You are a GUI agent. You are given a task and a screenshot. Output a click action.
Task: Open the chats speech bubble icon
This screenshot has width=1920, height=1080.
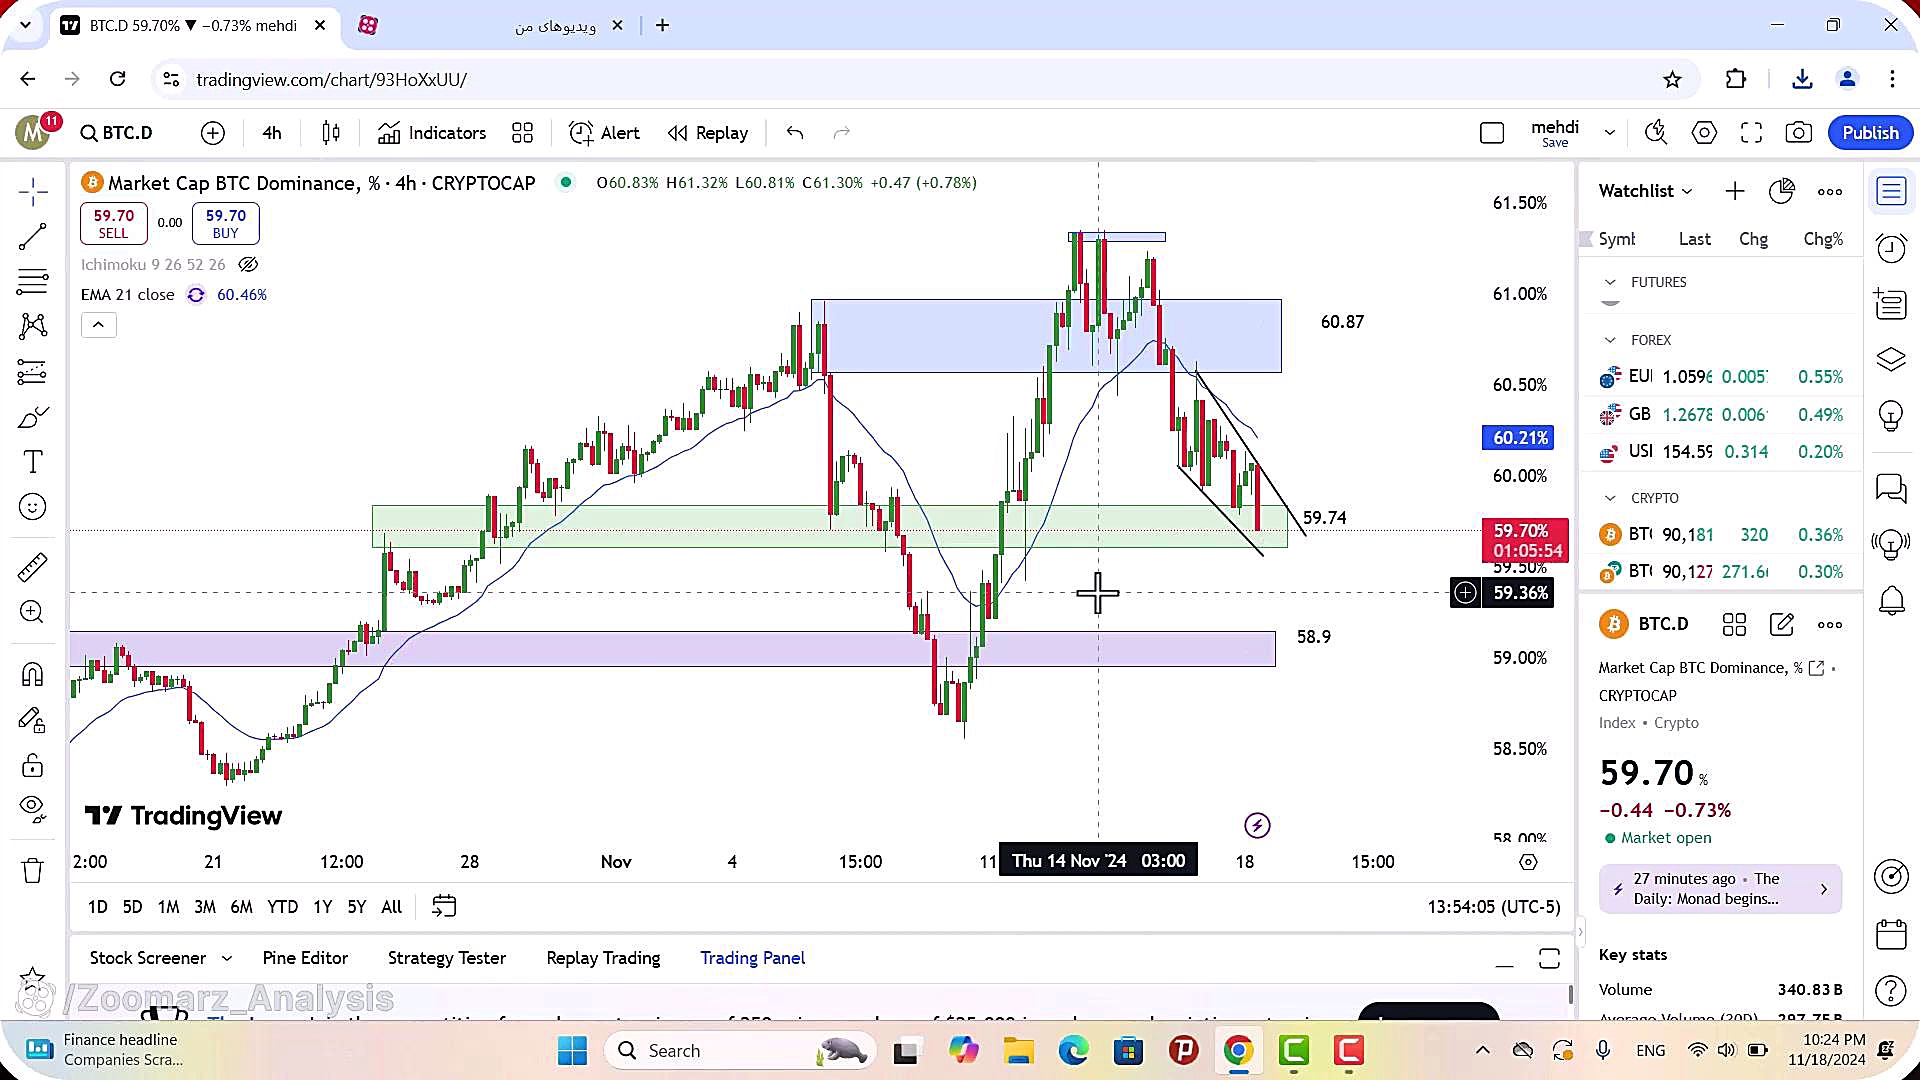coord(1891,488)
